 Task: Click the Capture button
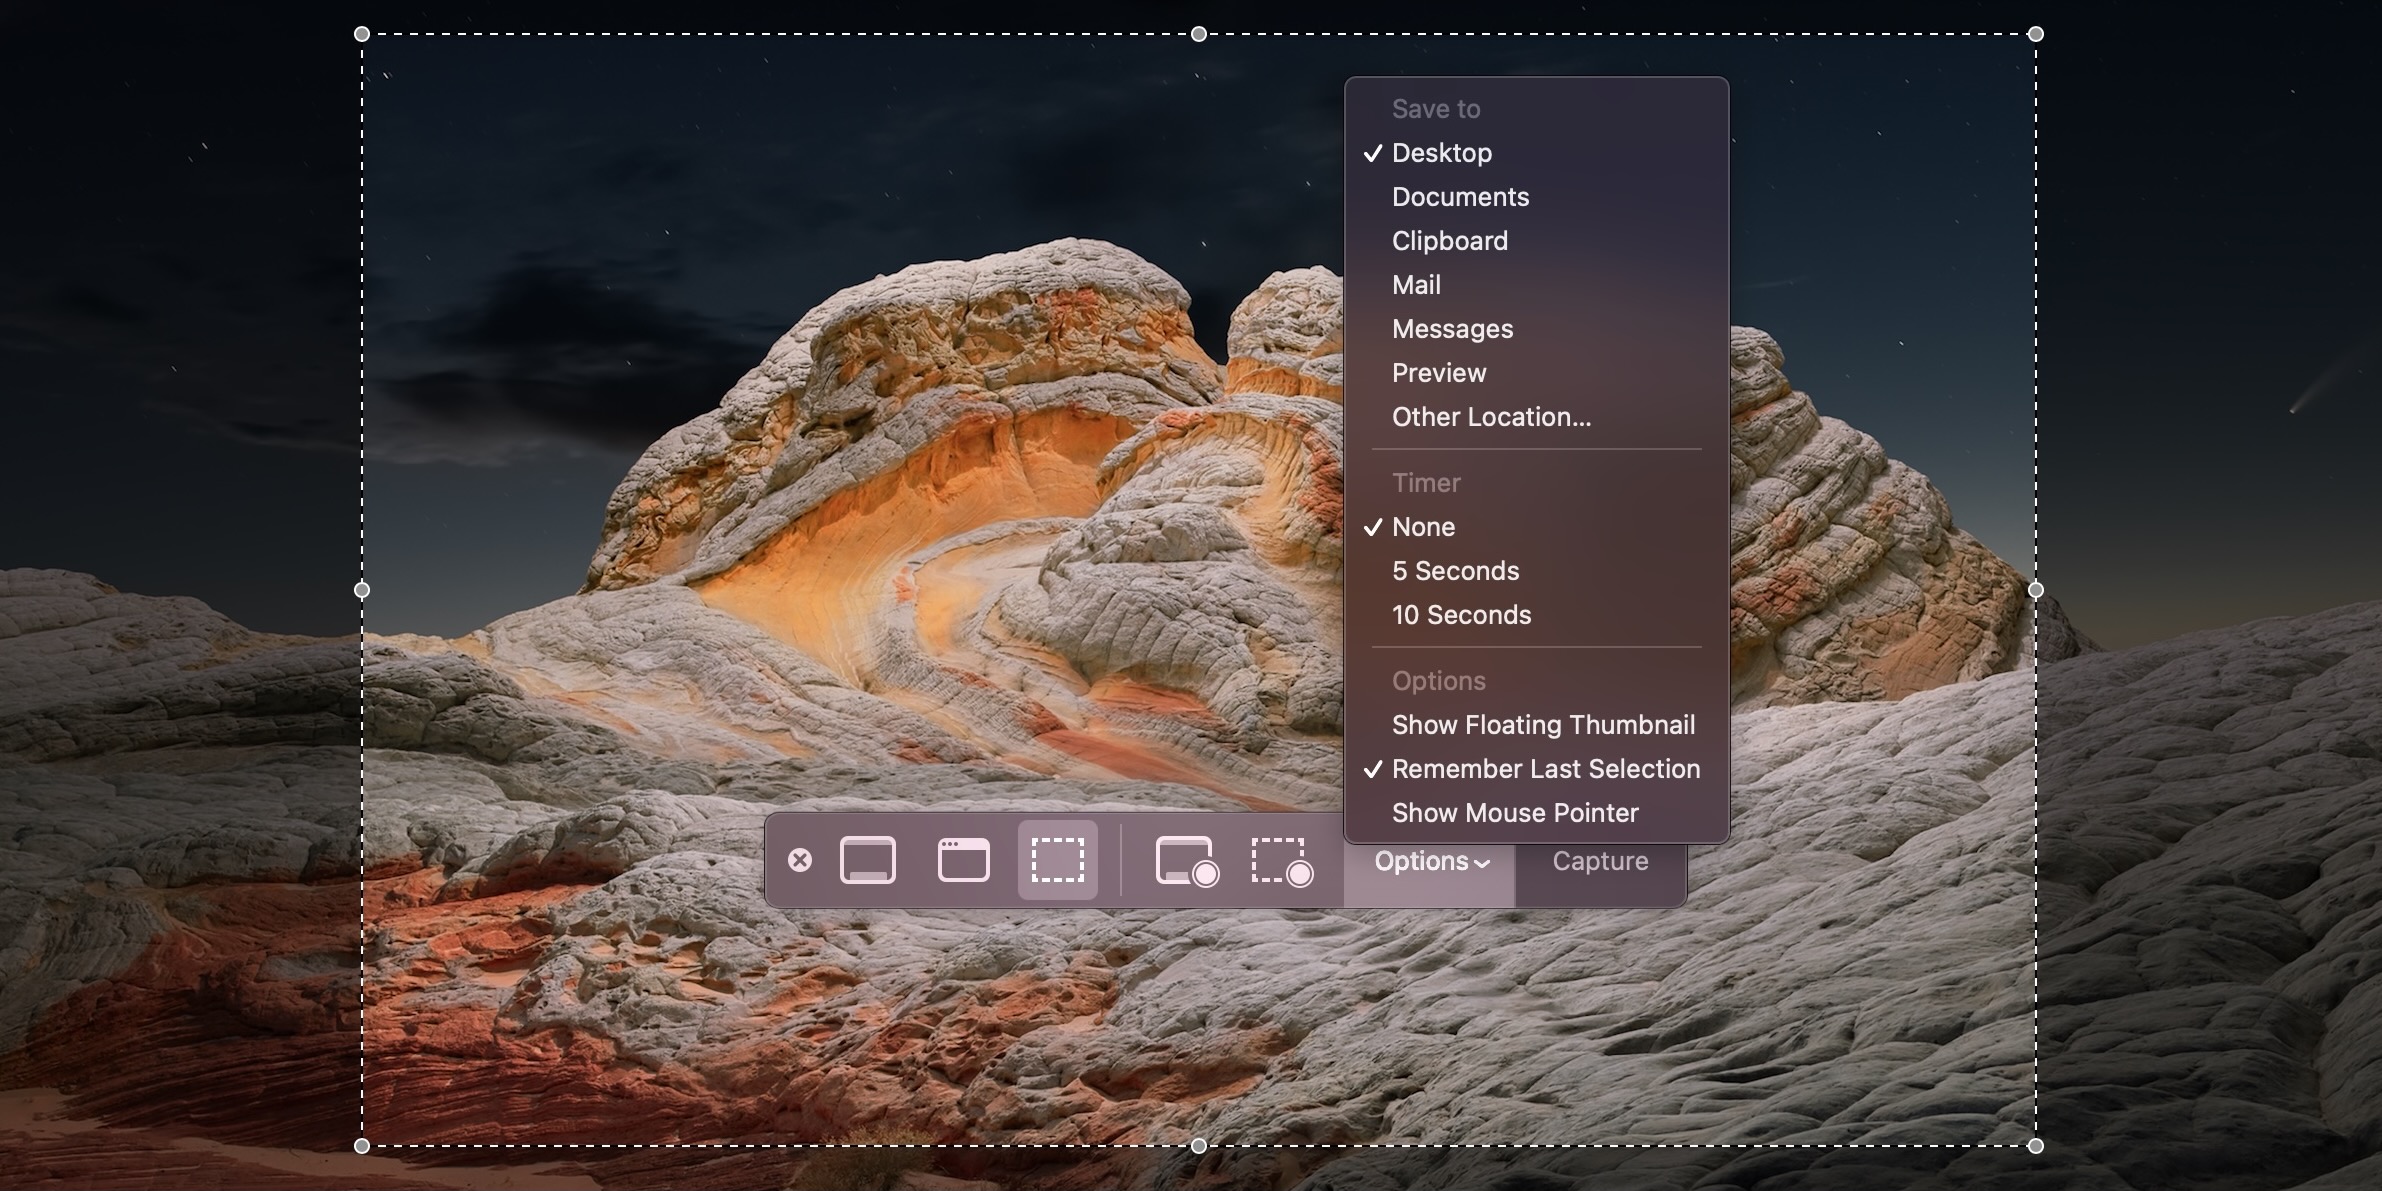point(1598,860)
